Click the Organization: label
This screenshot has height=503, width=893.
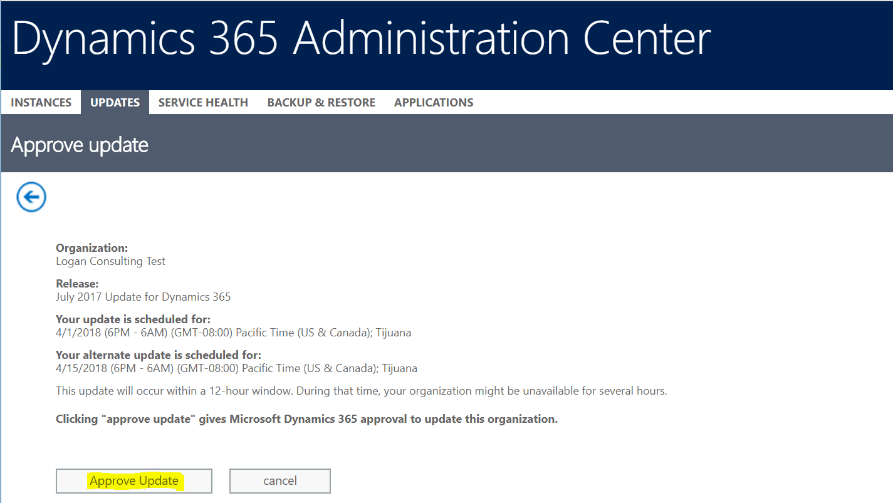92,248
